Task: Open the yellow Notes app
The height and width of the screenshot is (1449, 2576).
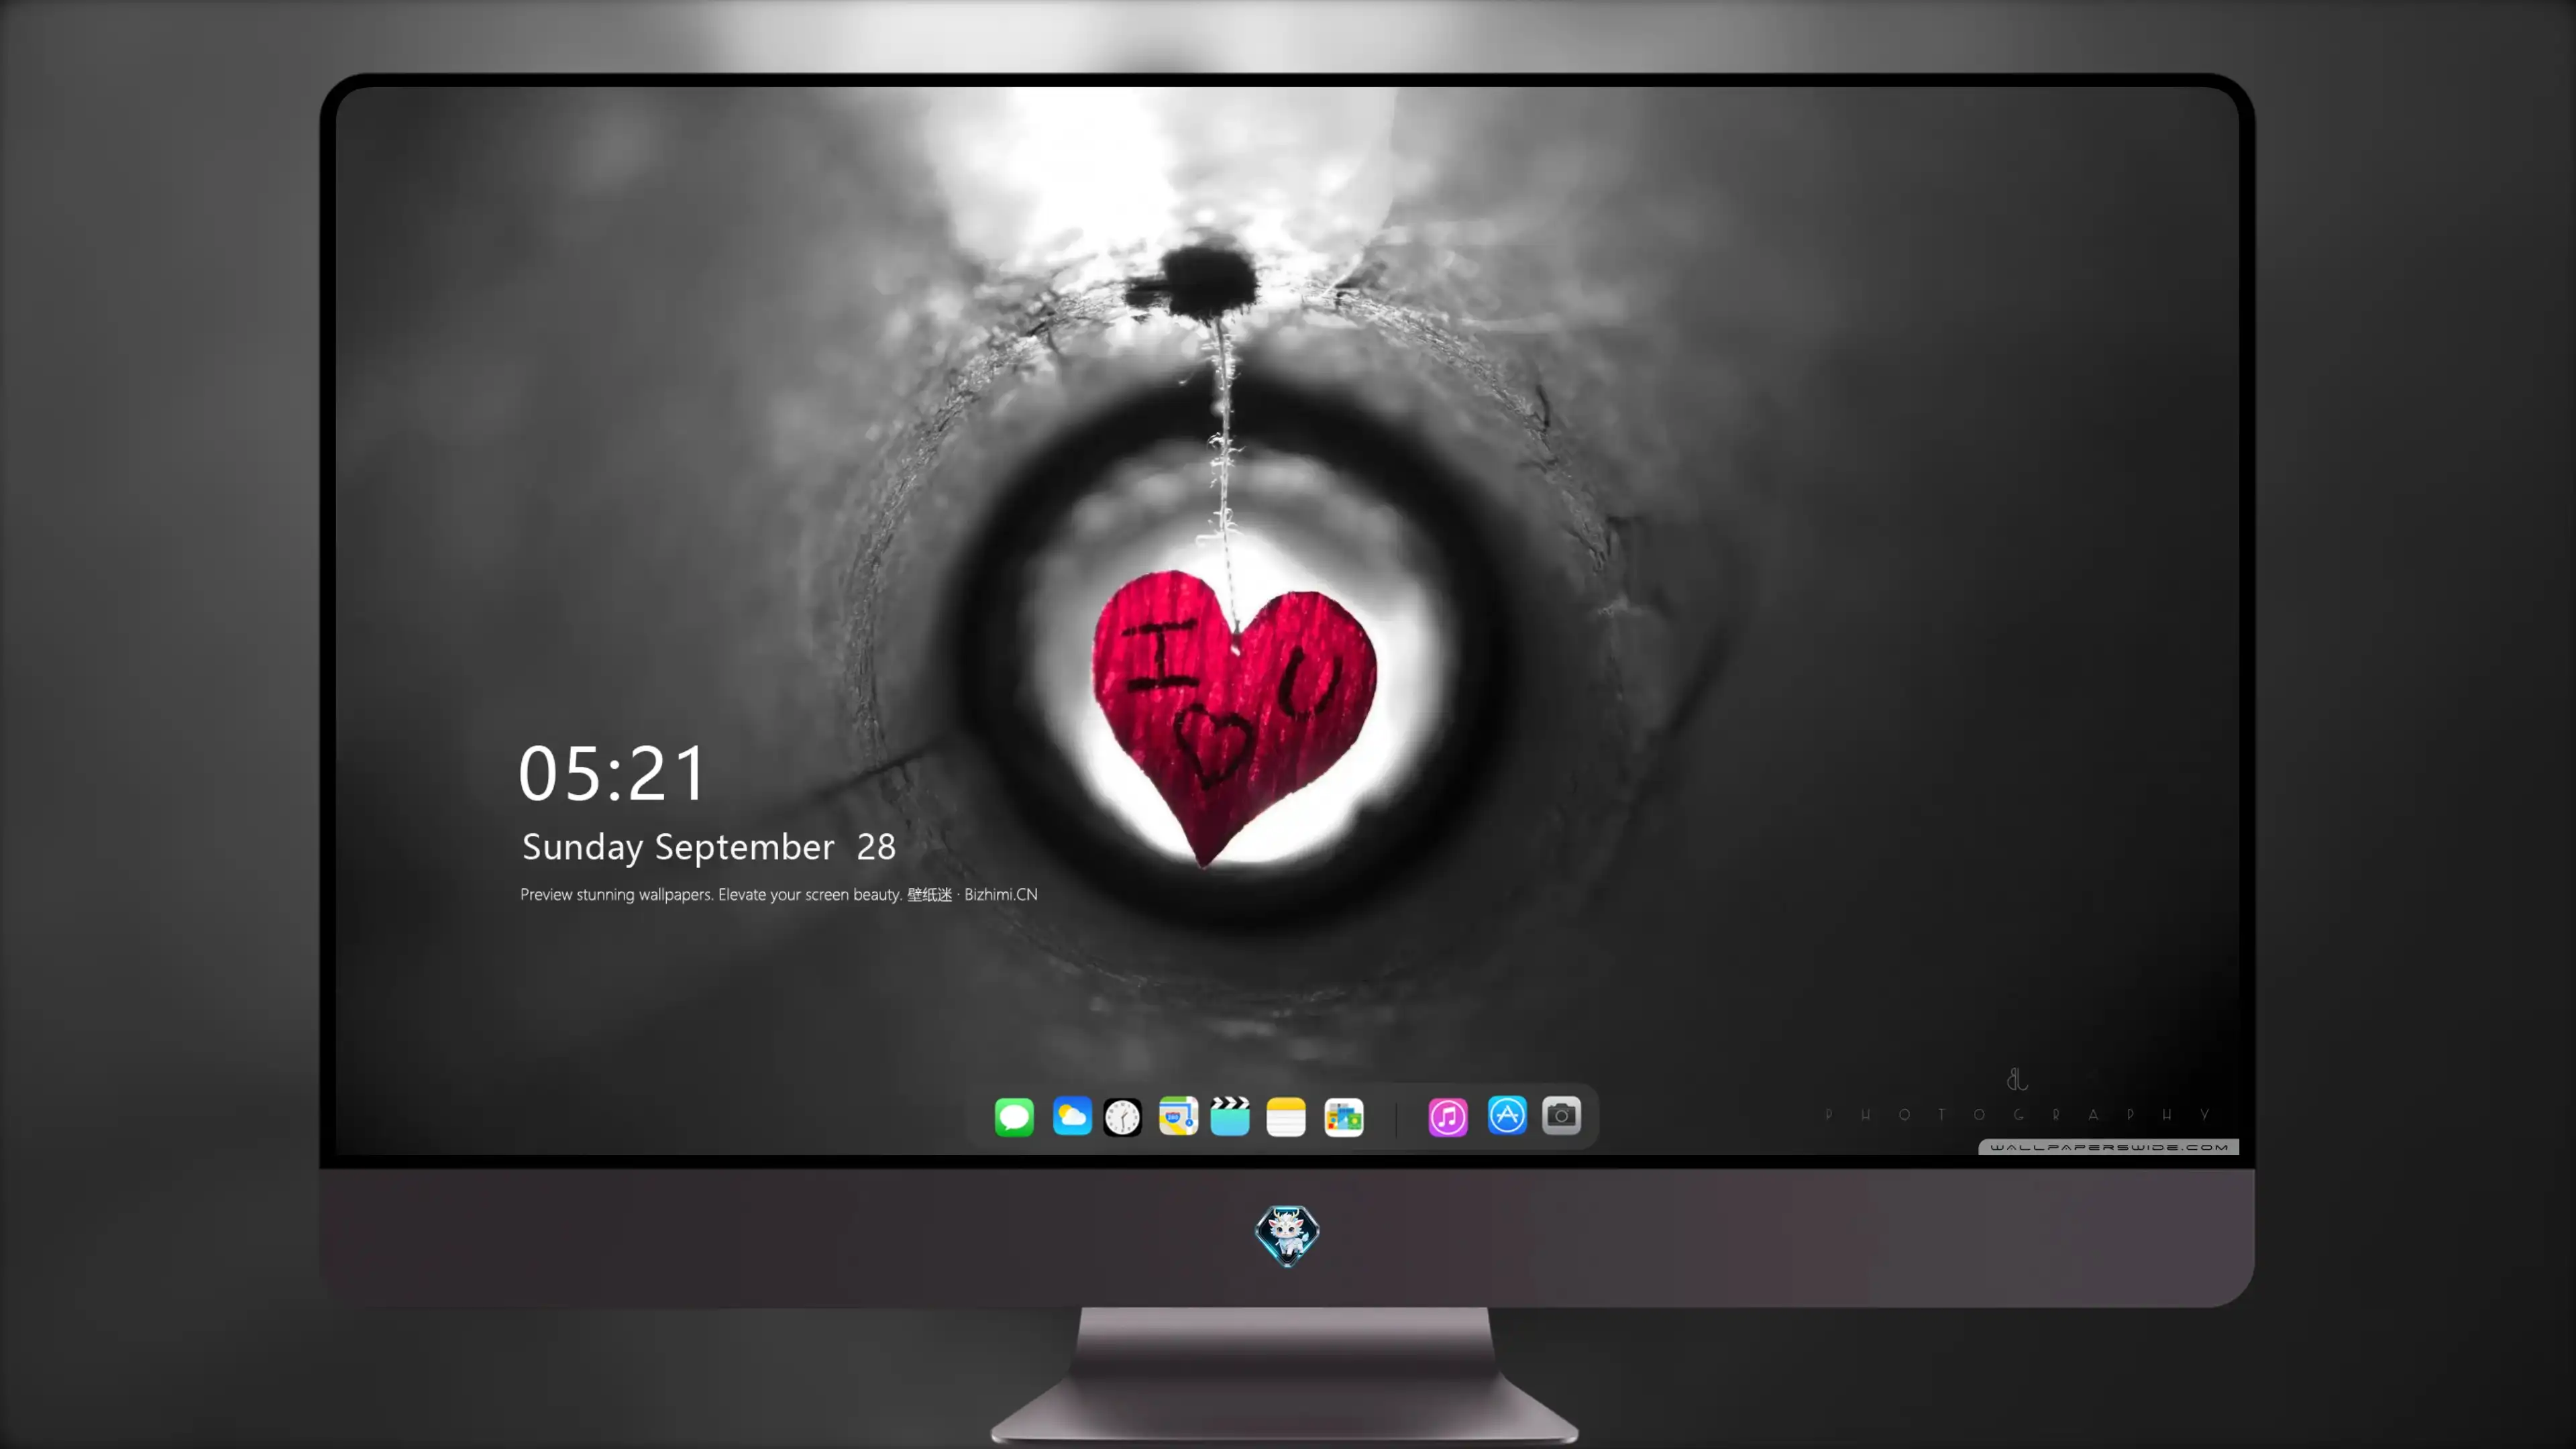Action: coord(1286,1116)
